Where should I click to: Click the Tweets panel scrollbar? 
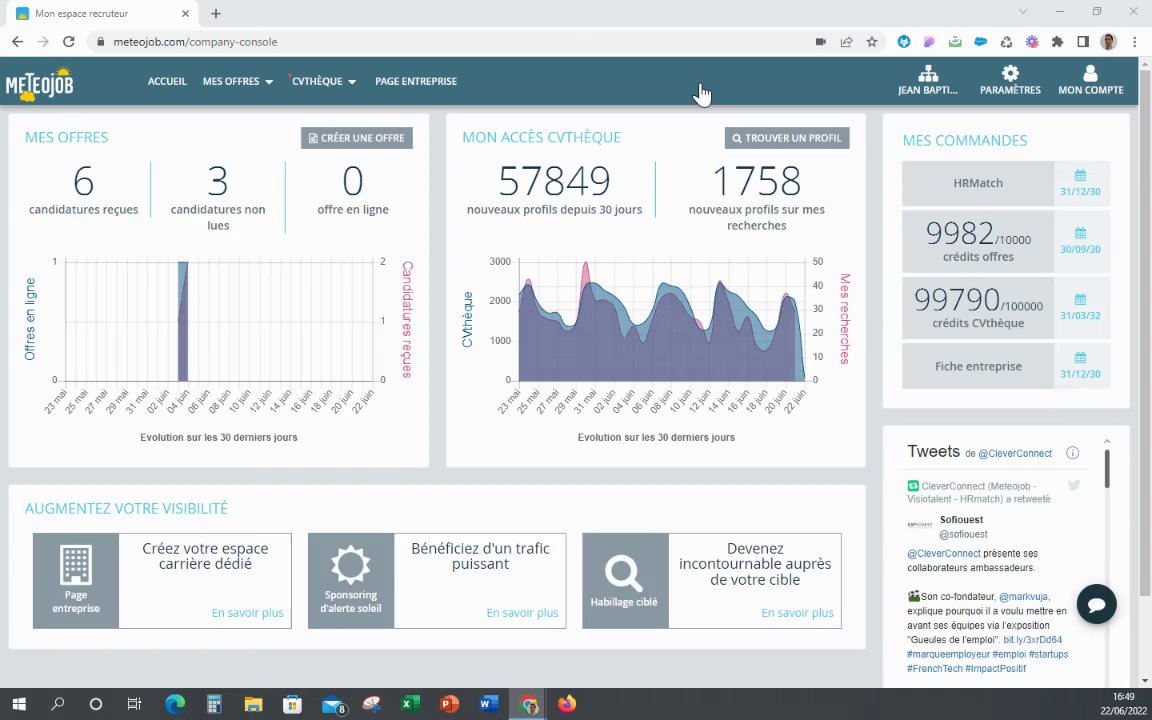(1106, 468)
